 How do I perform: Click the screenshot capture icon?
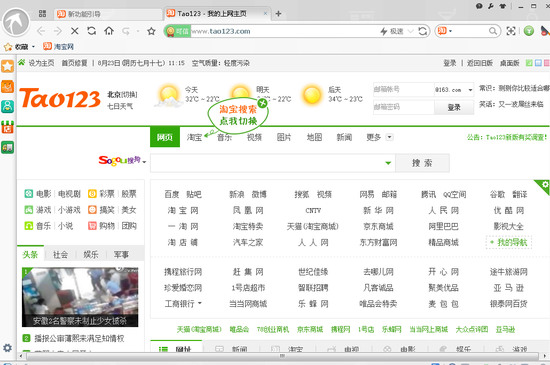(x=511, y=31)
